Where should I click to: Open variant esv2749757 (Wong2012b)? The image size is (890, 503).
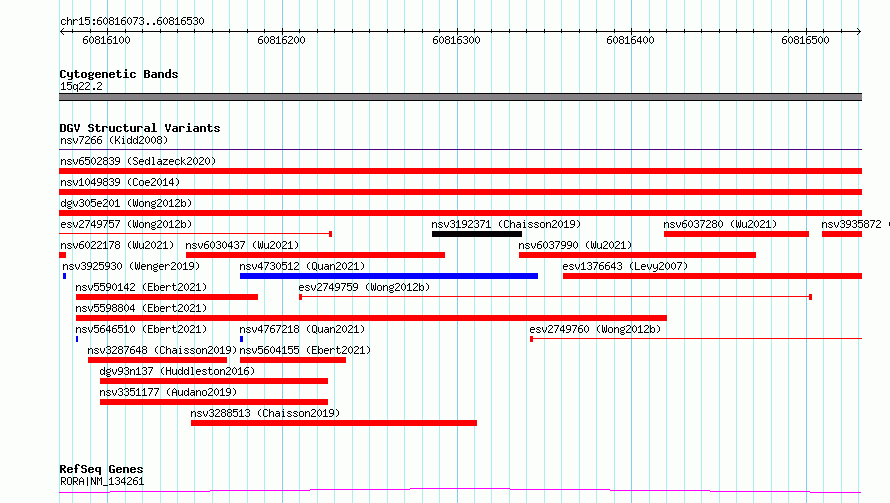126,224
